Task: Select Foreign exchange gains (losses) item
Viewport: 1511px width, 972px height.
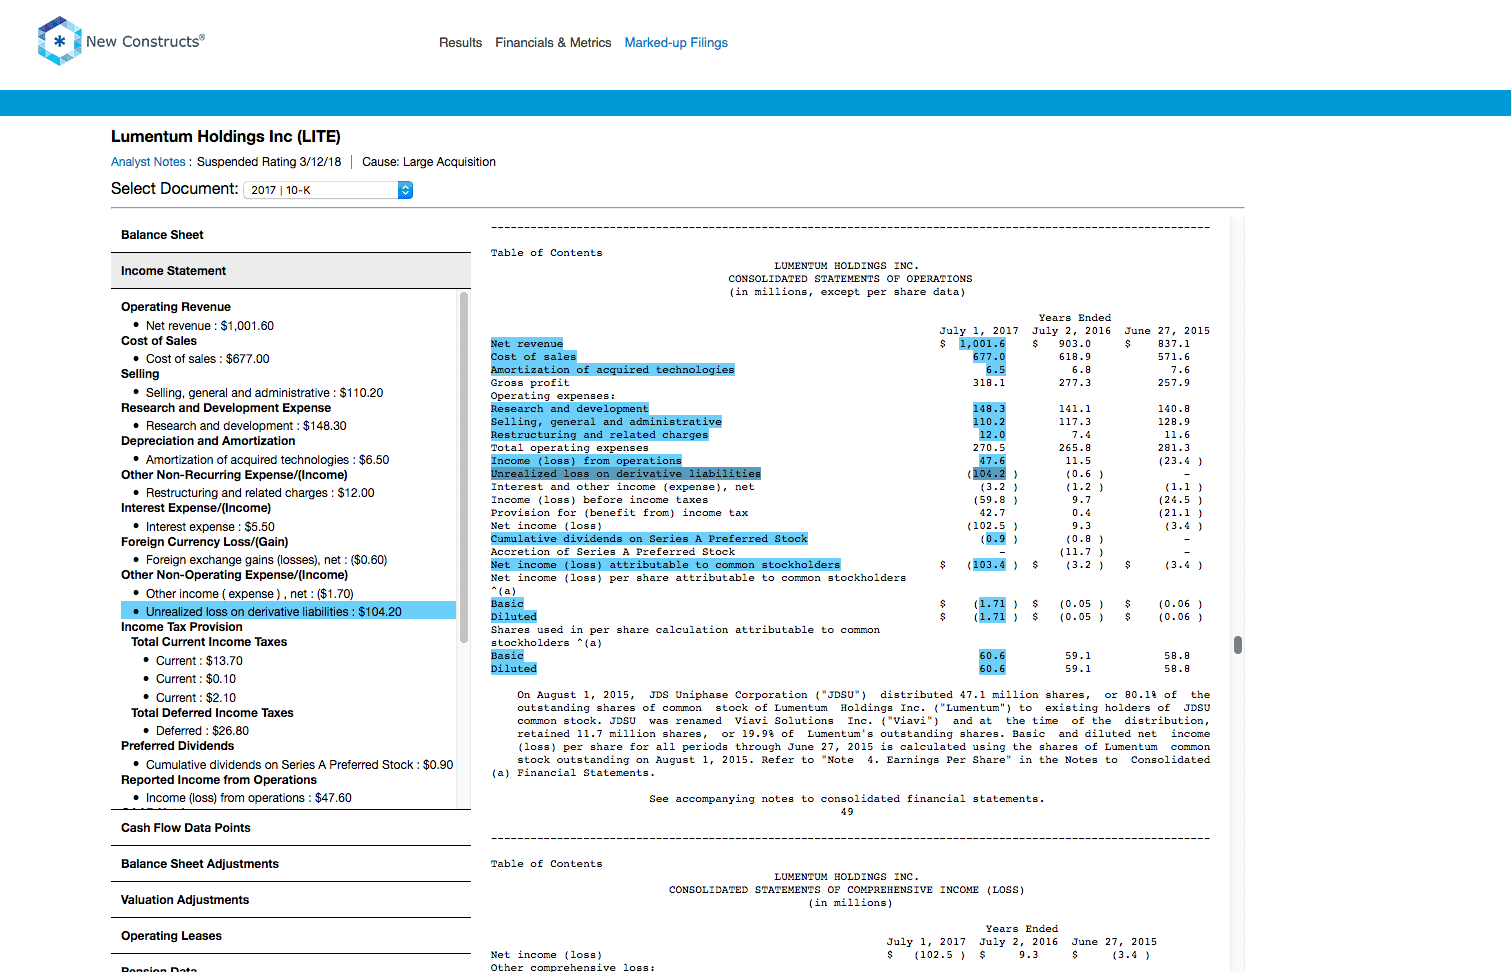Action: [266, 560]
